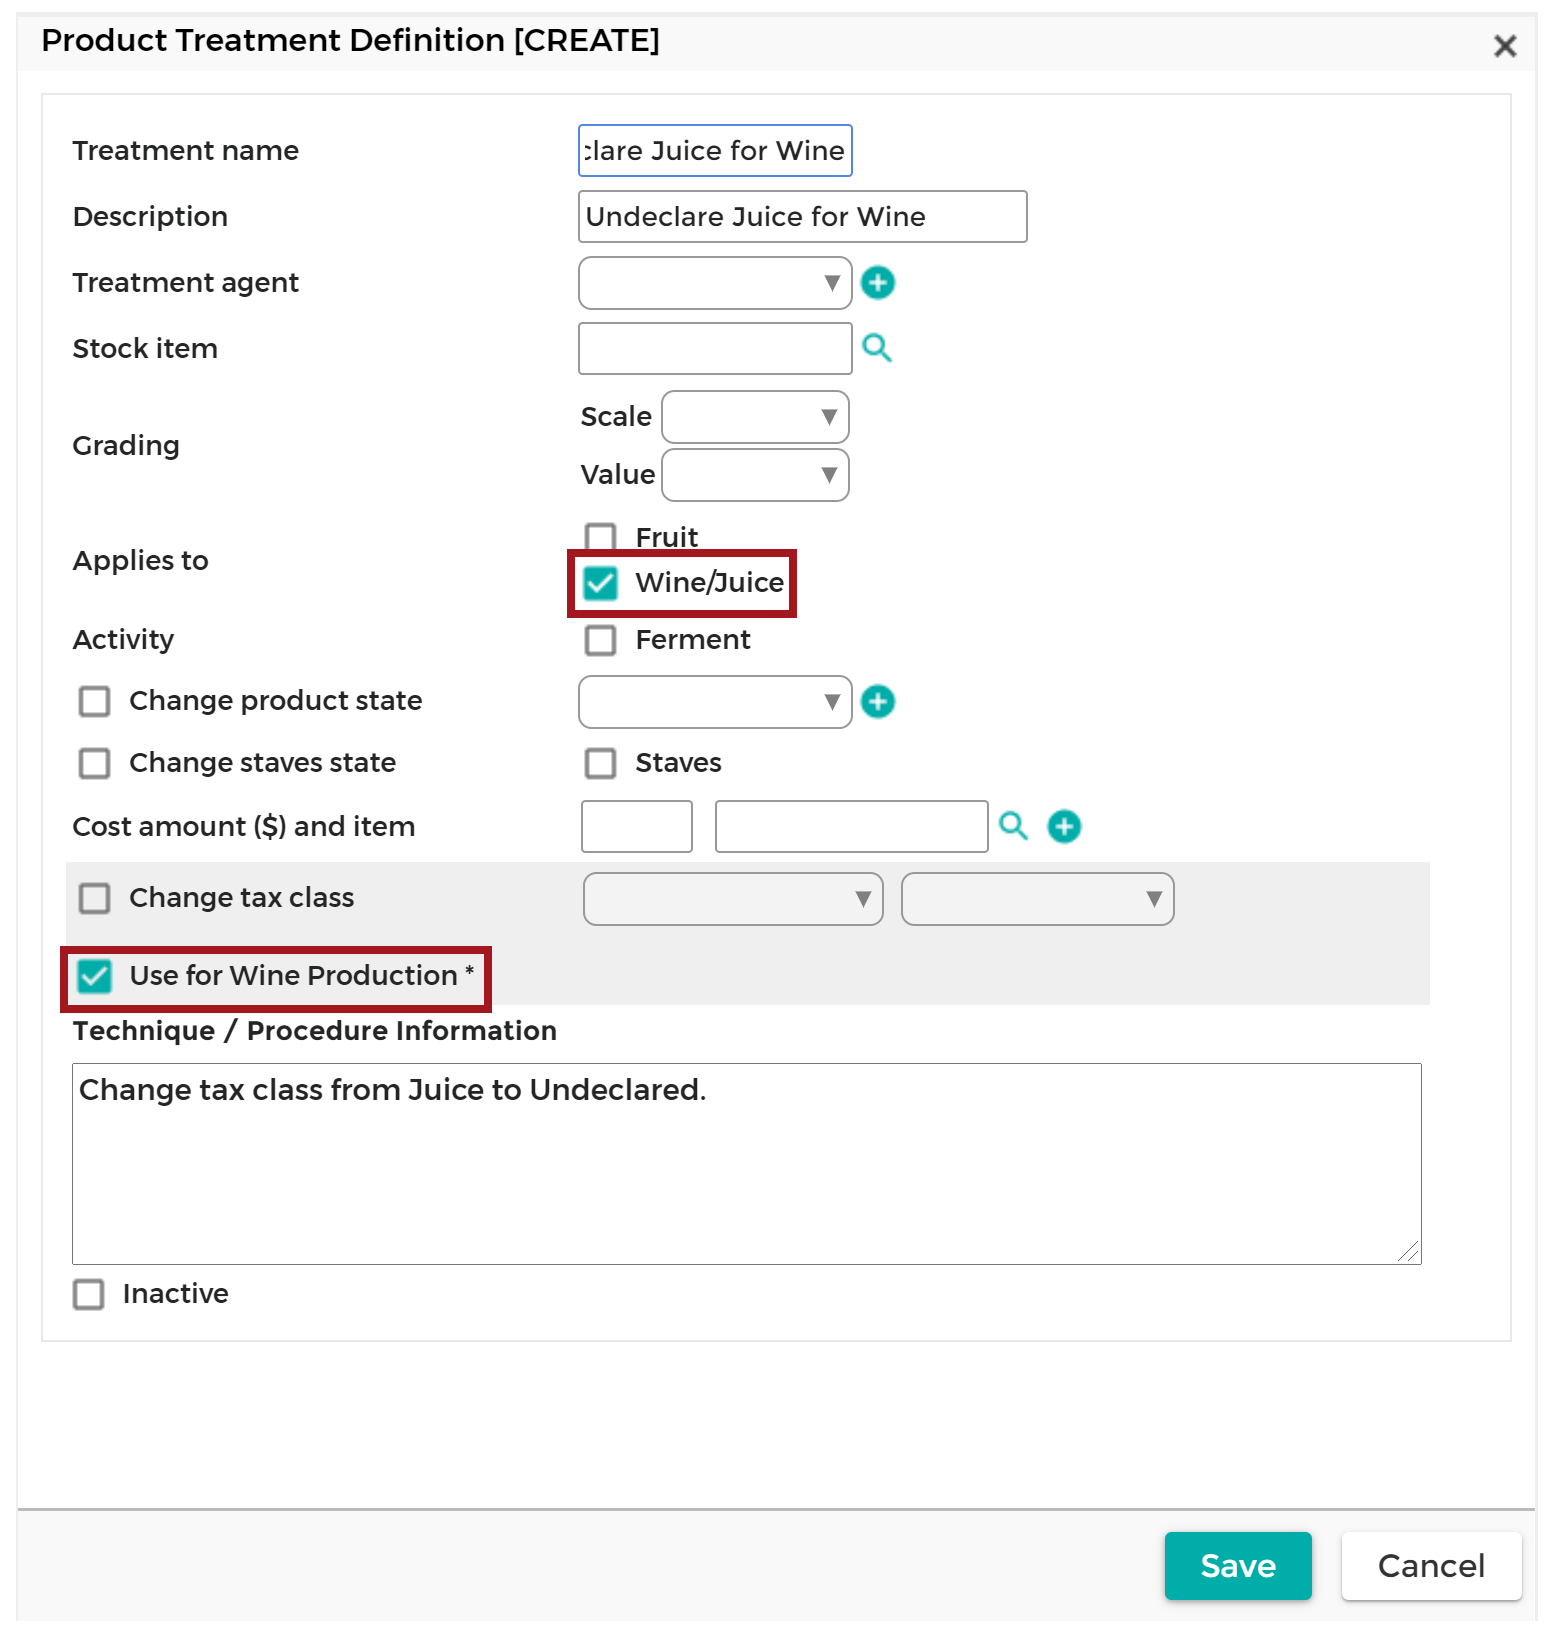The width and height of the screenshot is (1546, 1632).
Task: Uncheck the Wine/Juice checkbox
Action: (600, 583)
